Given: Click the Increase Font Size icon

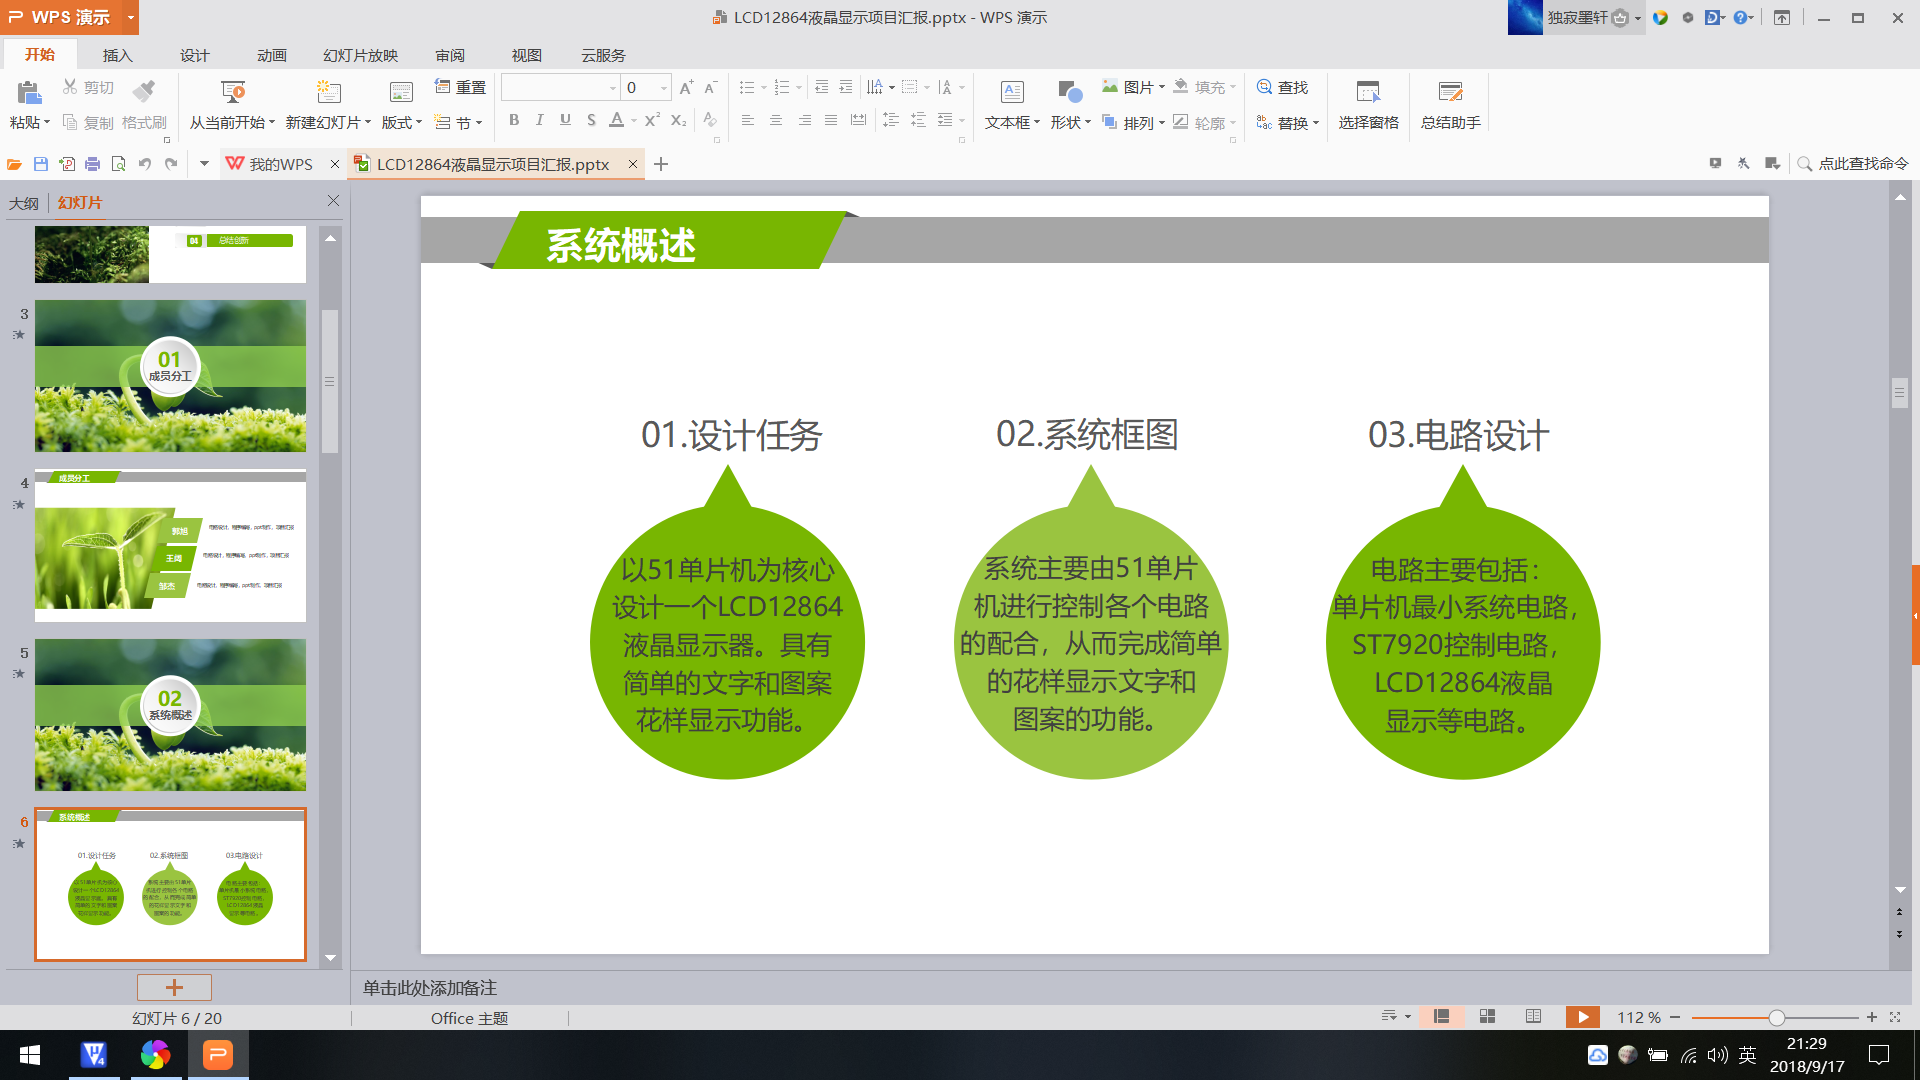Looking at the screenshot, I should coord(686,88).
